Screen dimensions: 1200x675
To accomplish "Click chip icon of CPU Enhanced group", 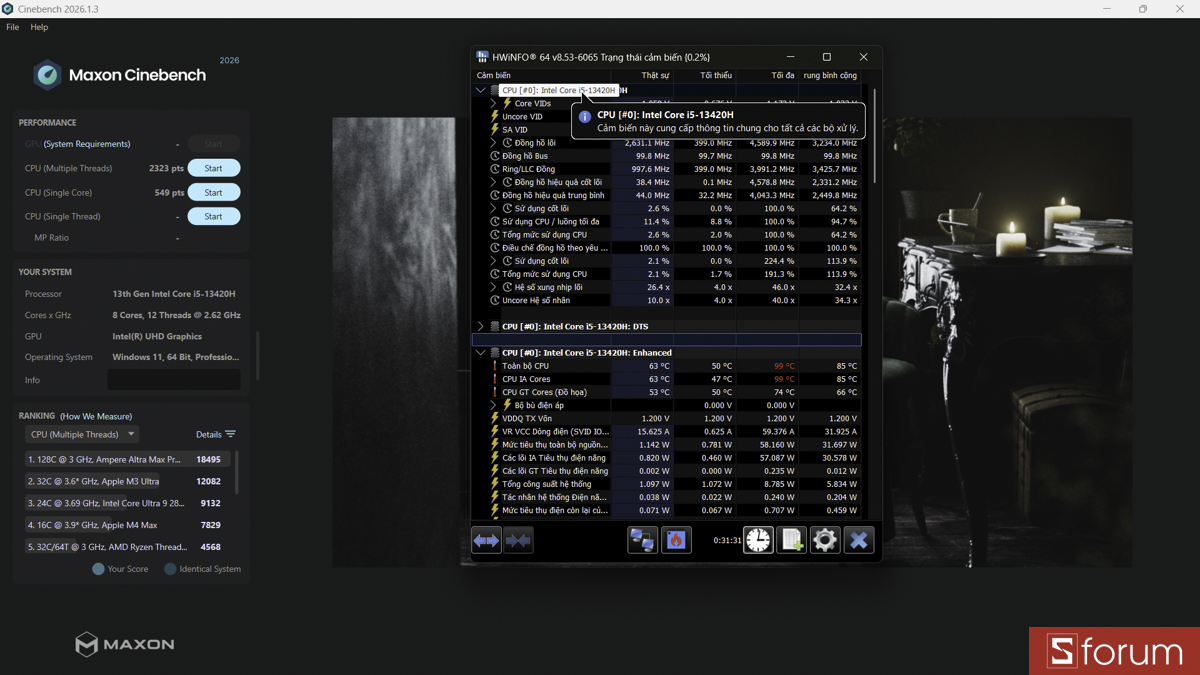I will point(494,353).
